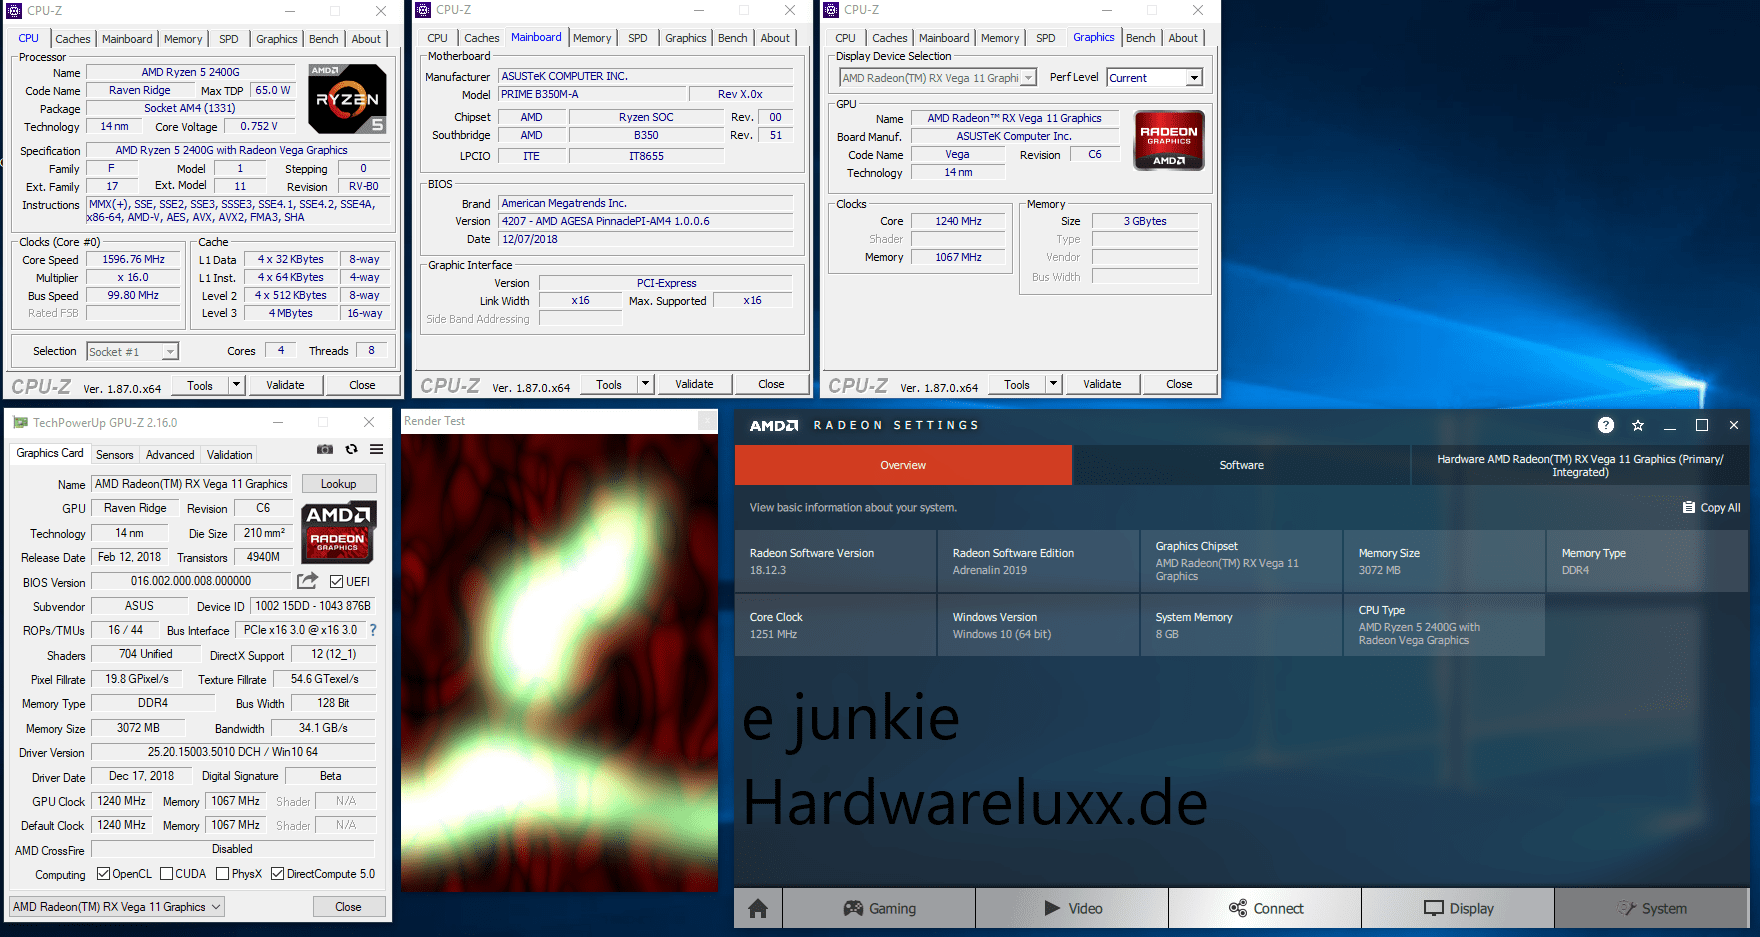Open Radeon Settings help icon
The image size is (1760, 937).
pyautogui.click(x=1606, y=425)
